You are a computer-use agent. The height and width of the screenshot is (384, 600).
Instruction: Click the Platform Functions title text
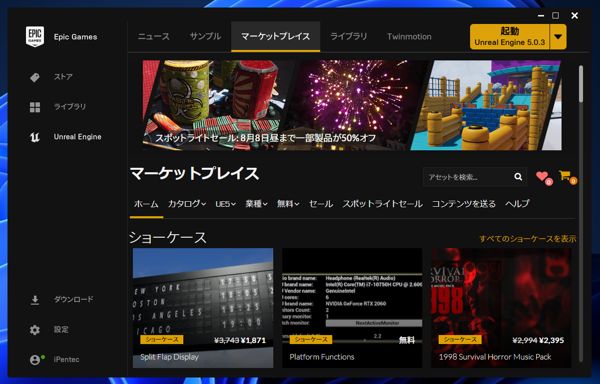(322, 357)
